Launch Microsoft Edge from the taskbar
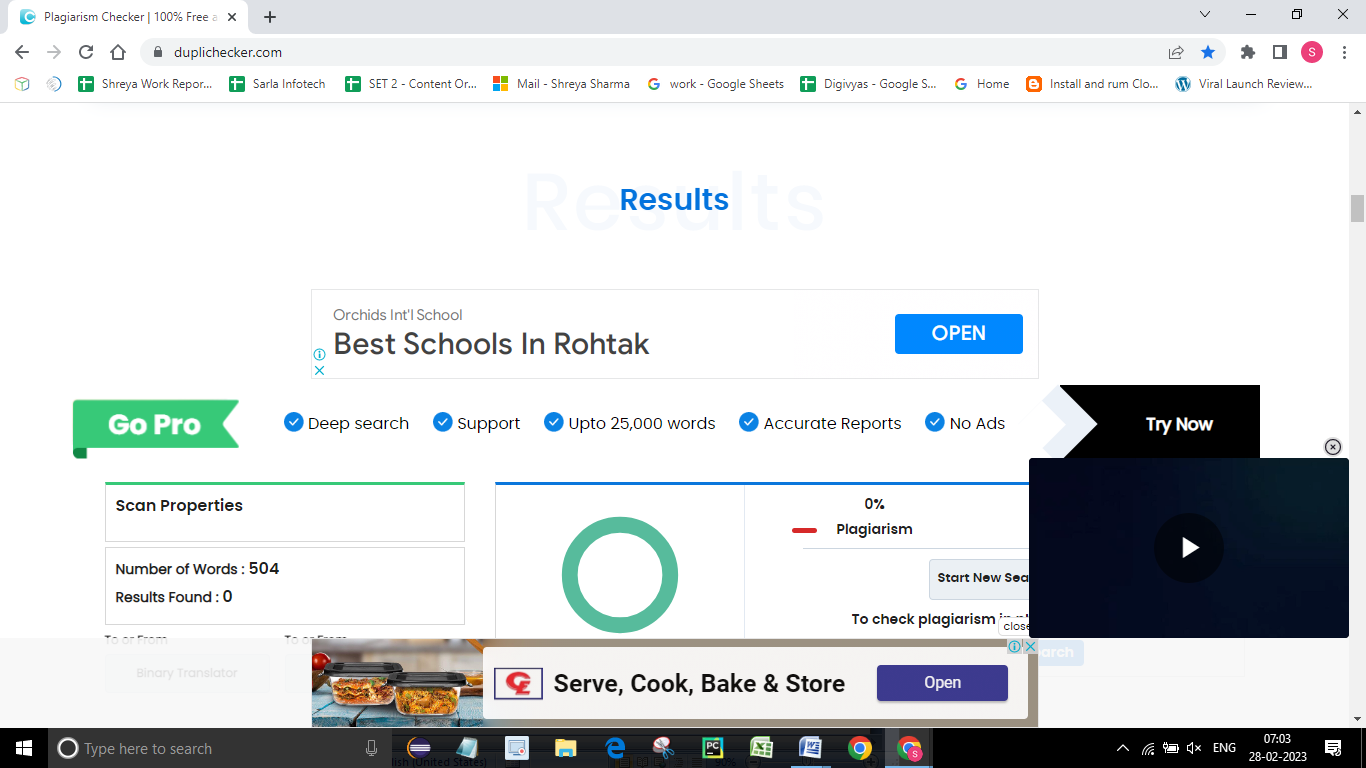This screenshot has height=768, width=1366. [614, 748]
